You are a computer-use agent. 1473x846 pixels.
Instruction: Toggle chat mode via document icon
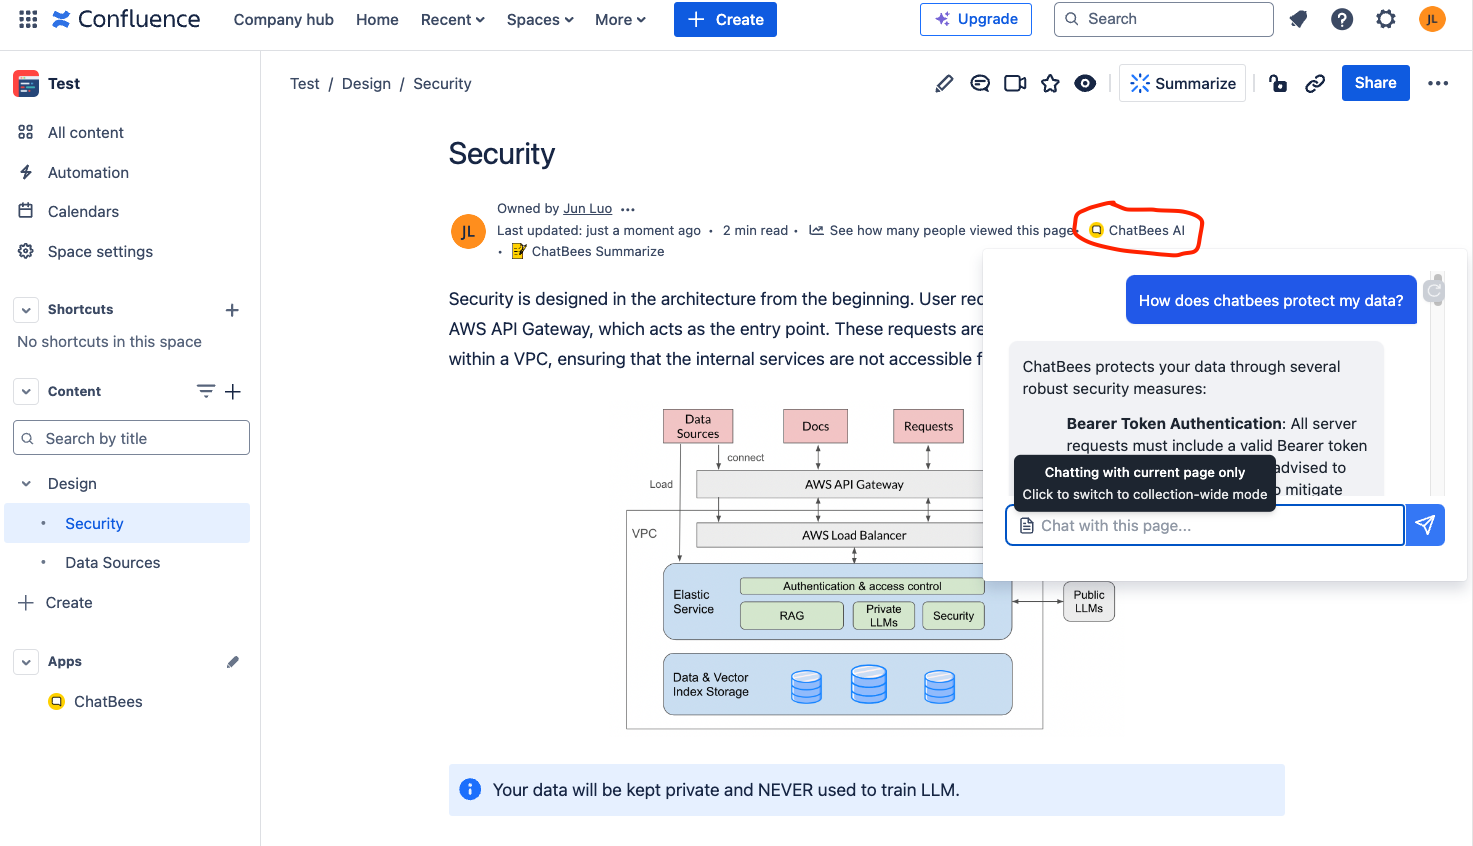point(1026,526)
